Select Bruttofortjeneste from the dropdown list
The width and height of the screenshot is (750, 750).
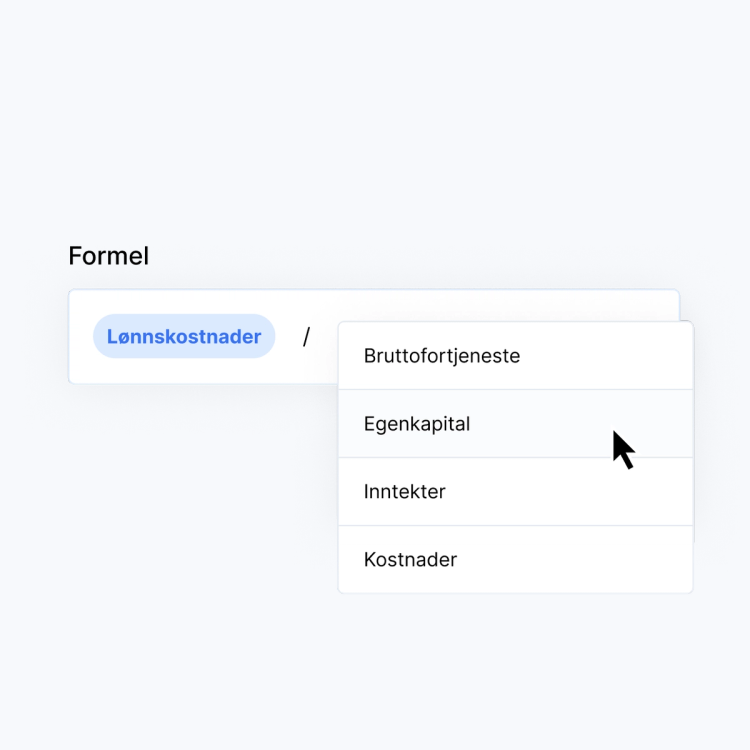click(x=442, y=356)
